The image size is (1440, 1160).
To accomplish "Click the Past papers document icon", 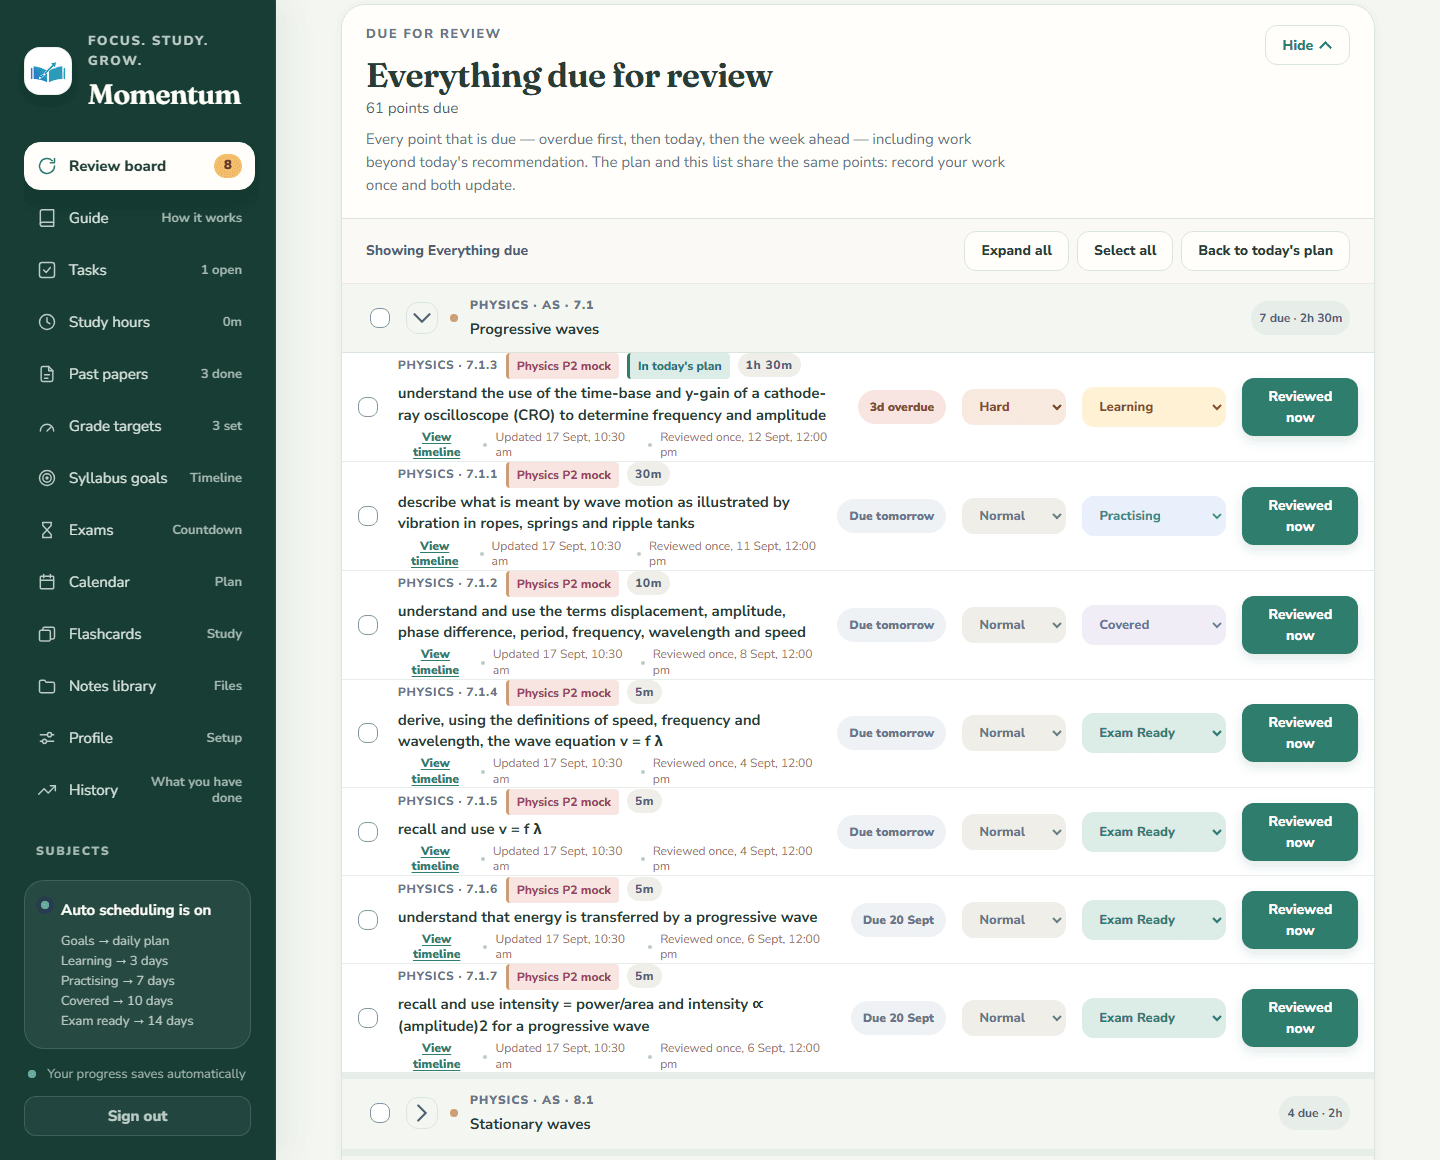I will point(47,374).
